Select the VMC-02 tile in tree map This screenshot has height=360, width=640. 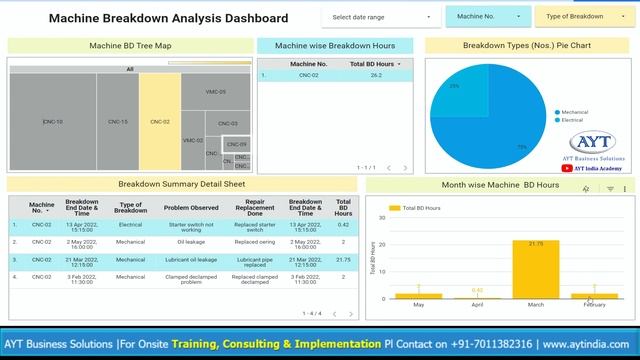pyautogui.click(x=193, y=140)
